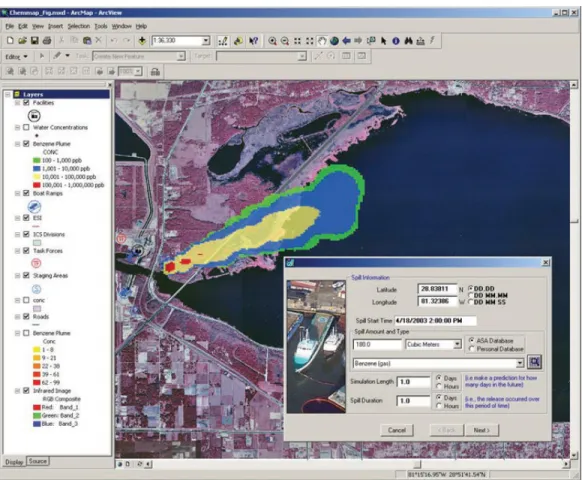Select the Pan hand tool
Image resolution: width=582 pixels, height=480 pixels.
(x=322, y=41)
